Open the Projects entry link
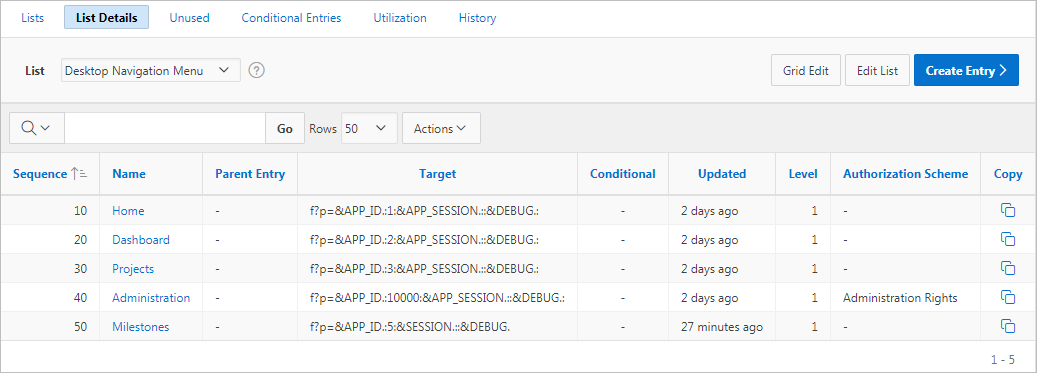1037x373 pixels. tap(133, 269)
